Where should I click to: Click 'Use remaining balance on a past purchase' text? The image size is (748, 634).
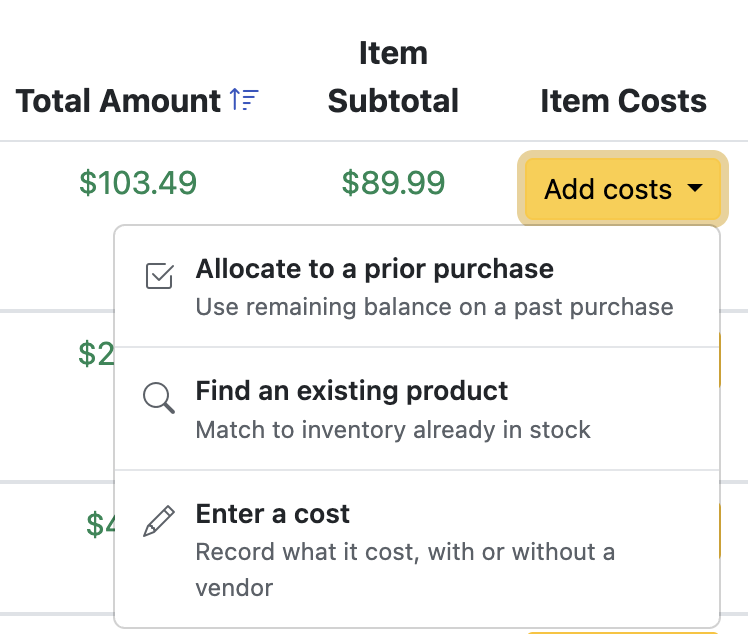coord(434,307)
